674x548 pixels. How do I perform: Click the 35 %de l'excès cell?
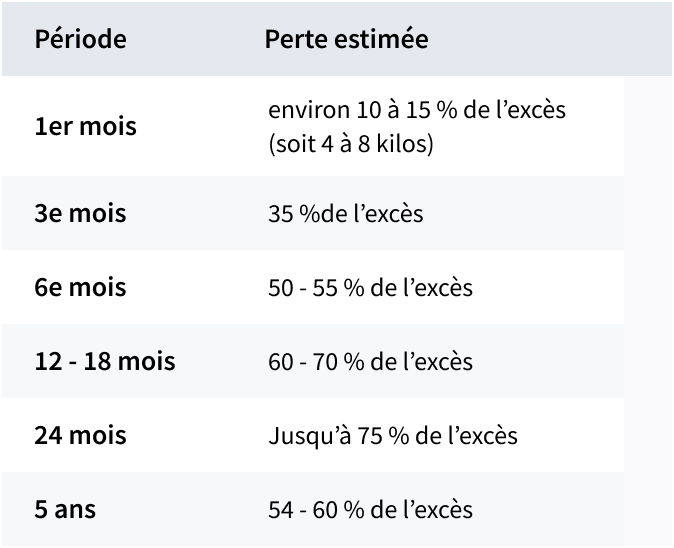[x=346, y=213]
